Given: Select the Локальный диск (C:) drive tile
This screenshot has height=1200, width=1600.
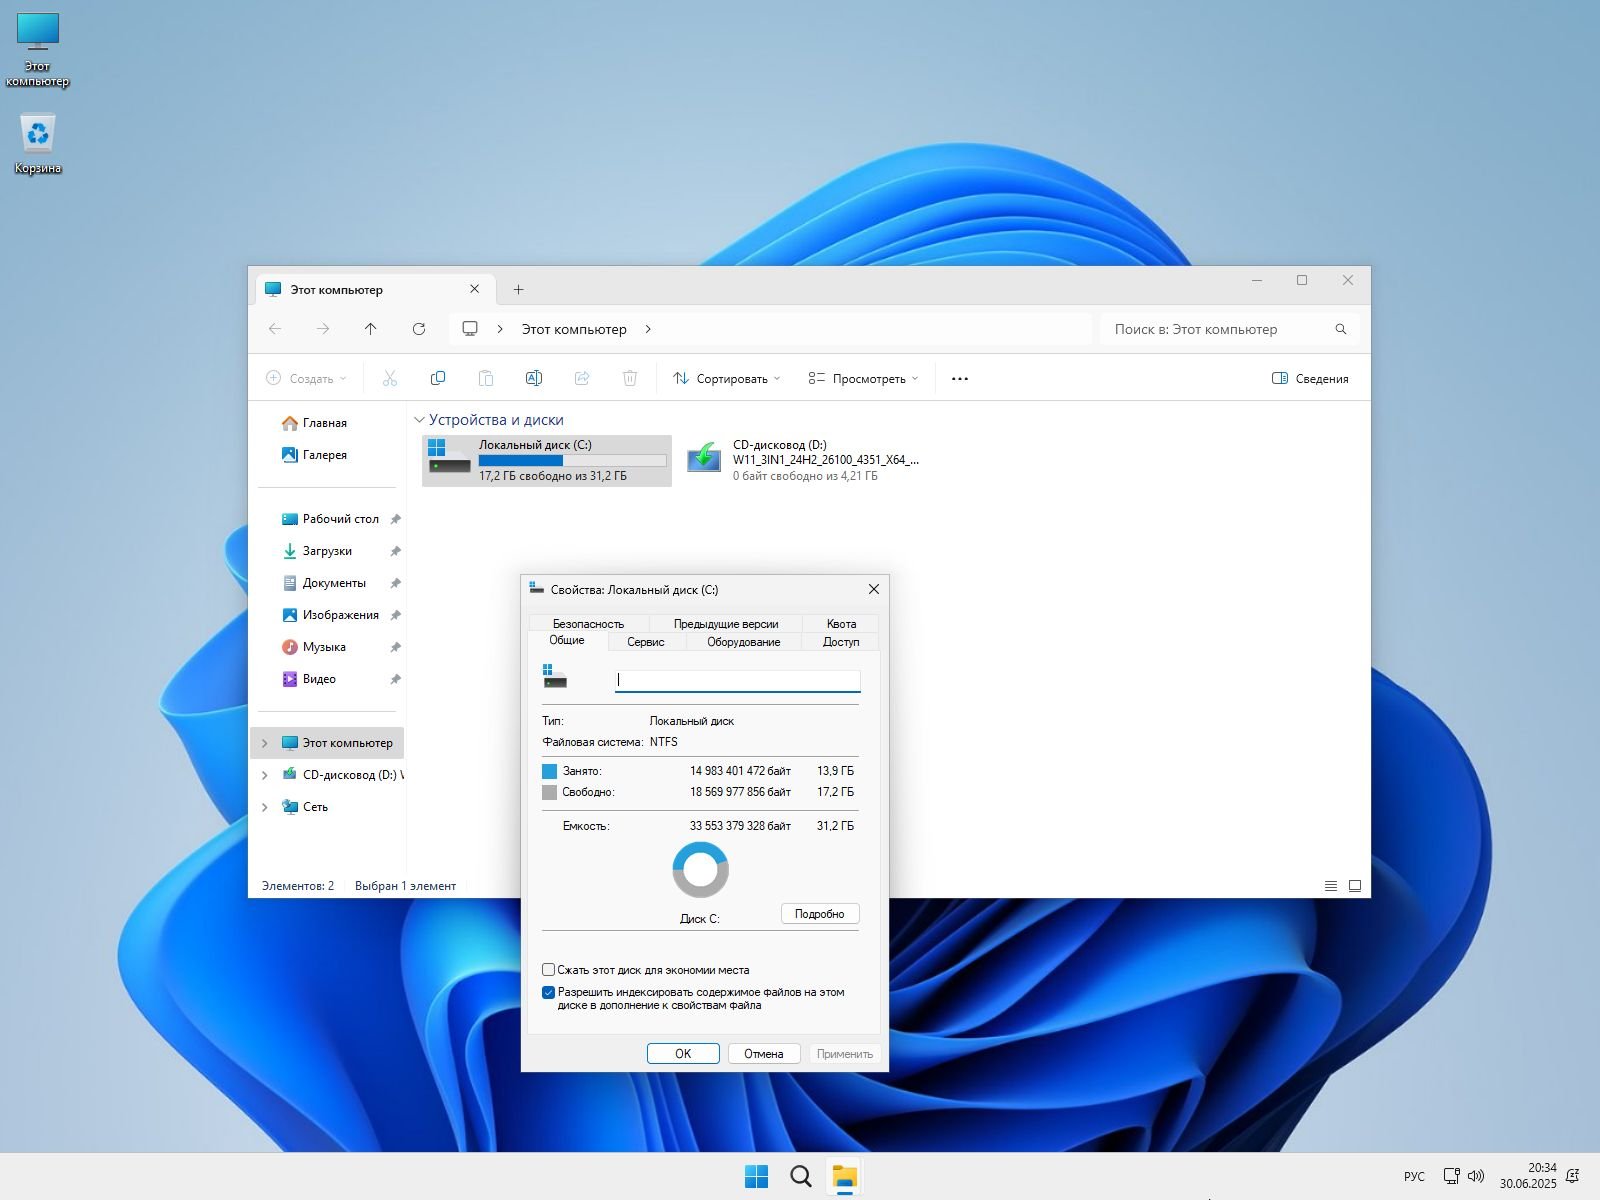Looking at the screenshot, I should point(547,461).
